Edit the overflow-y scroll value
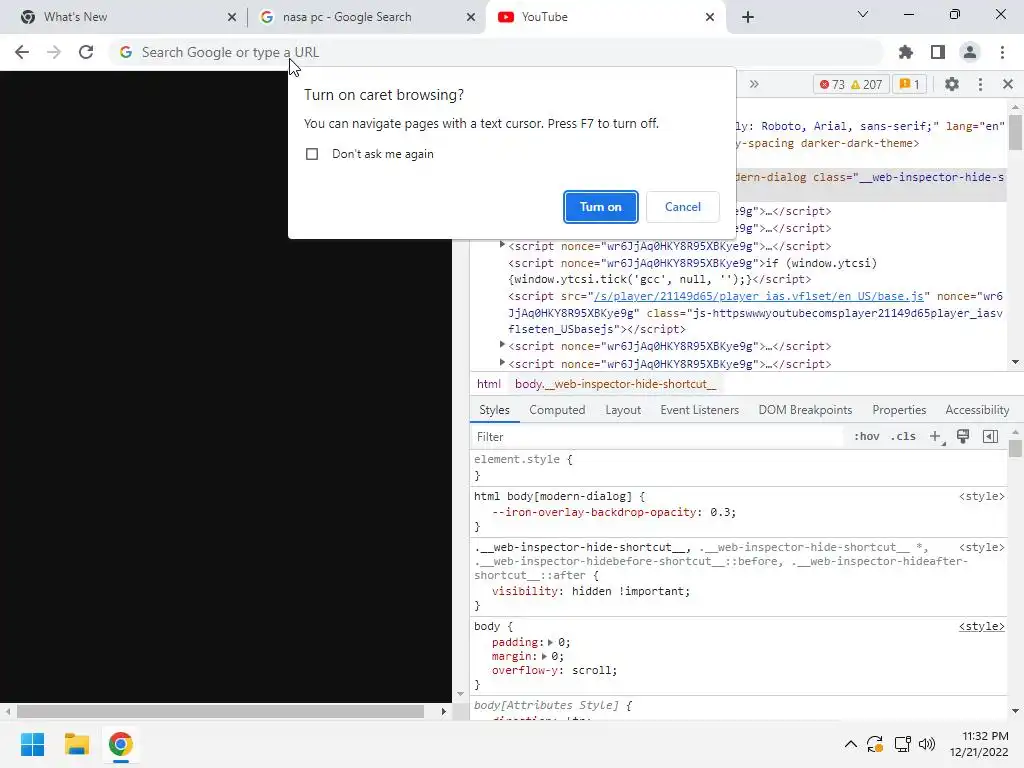This screenshot has height=768, width=1024. (592, 671)
